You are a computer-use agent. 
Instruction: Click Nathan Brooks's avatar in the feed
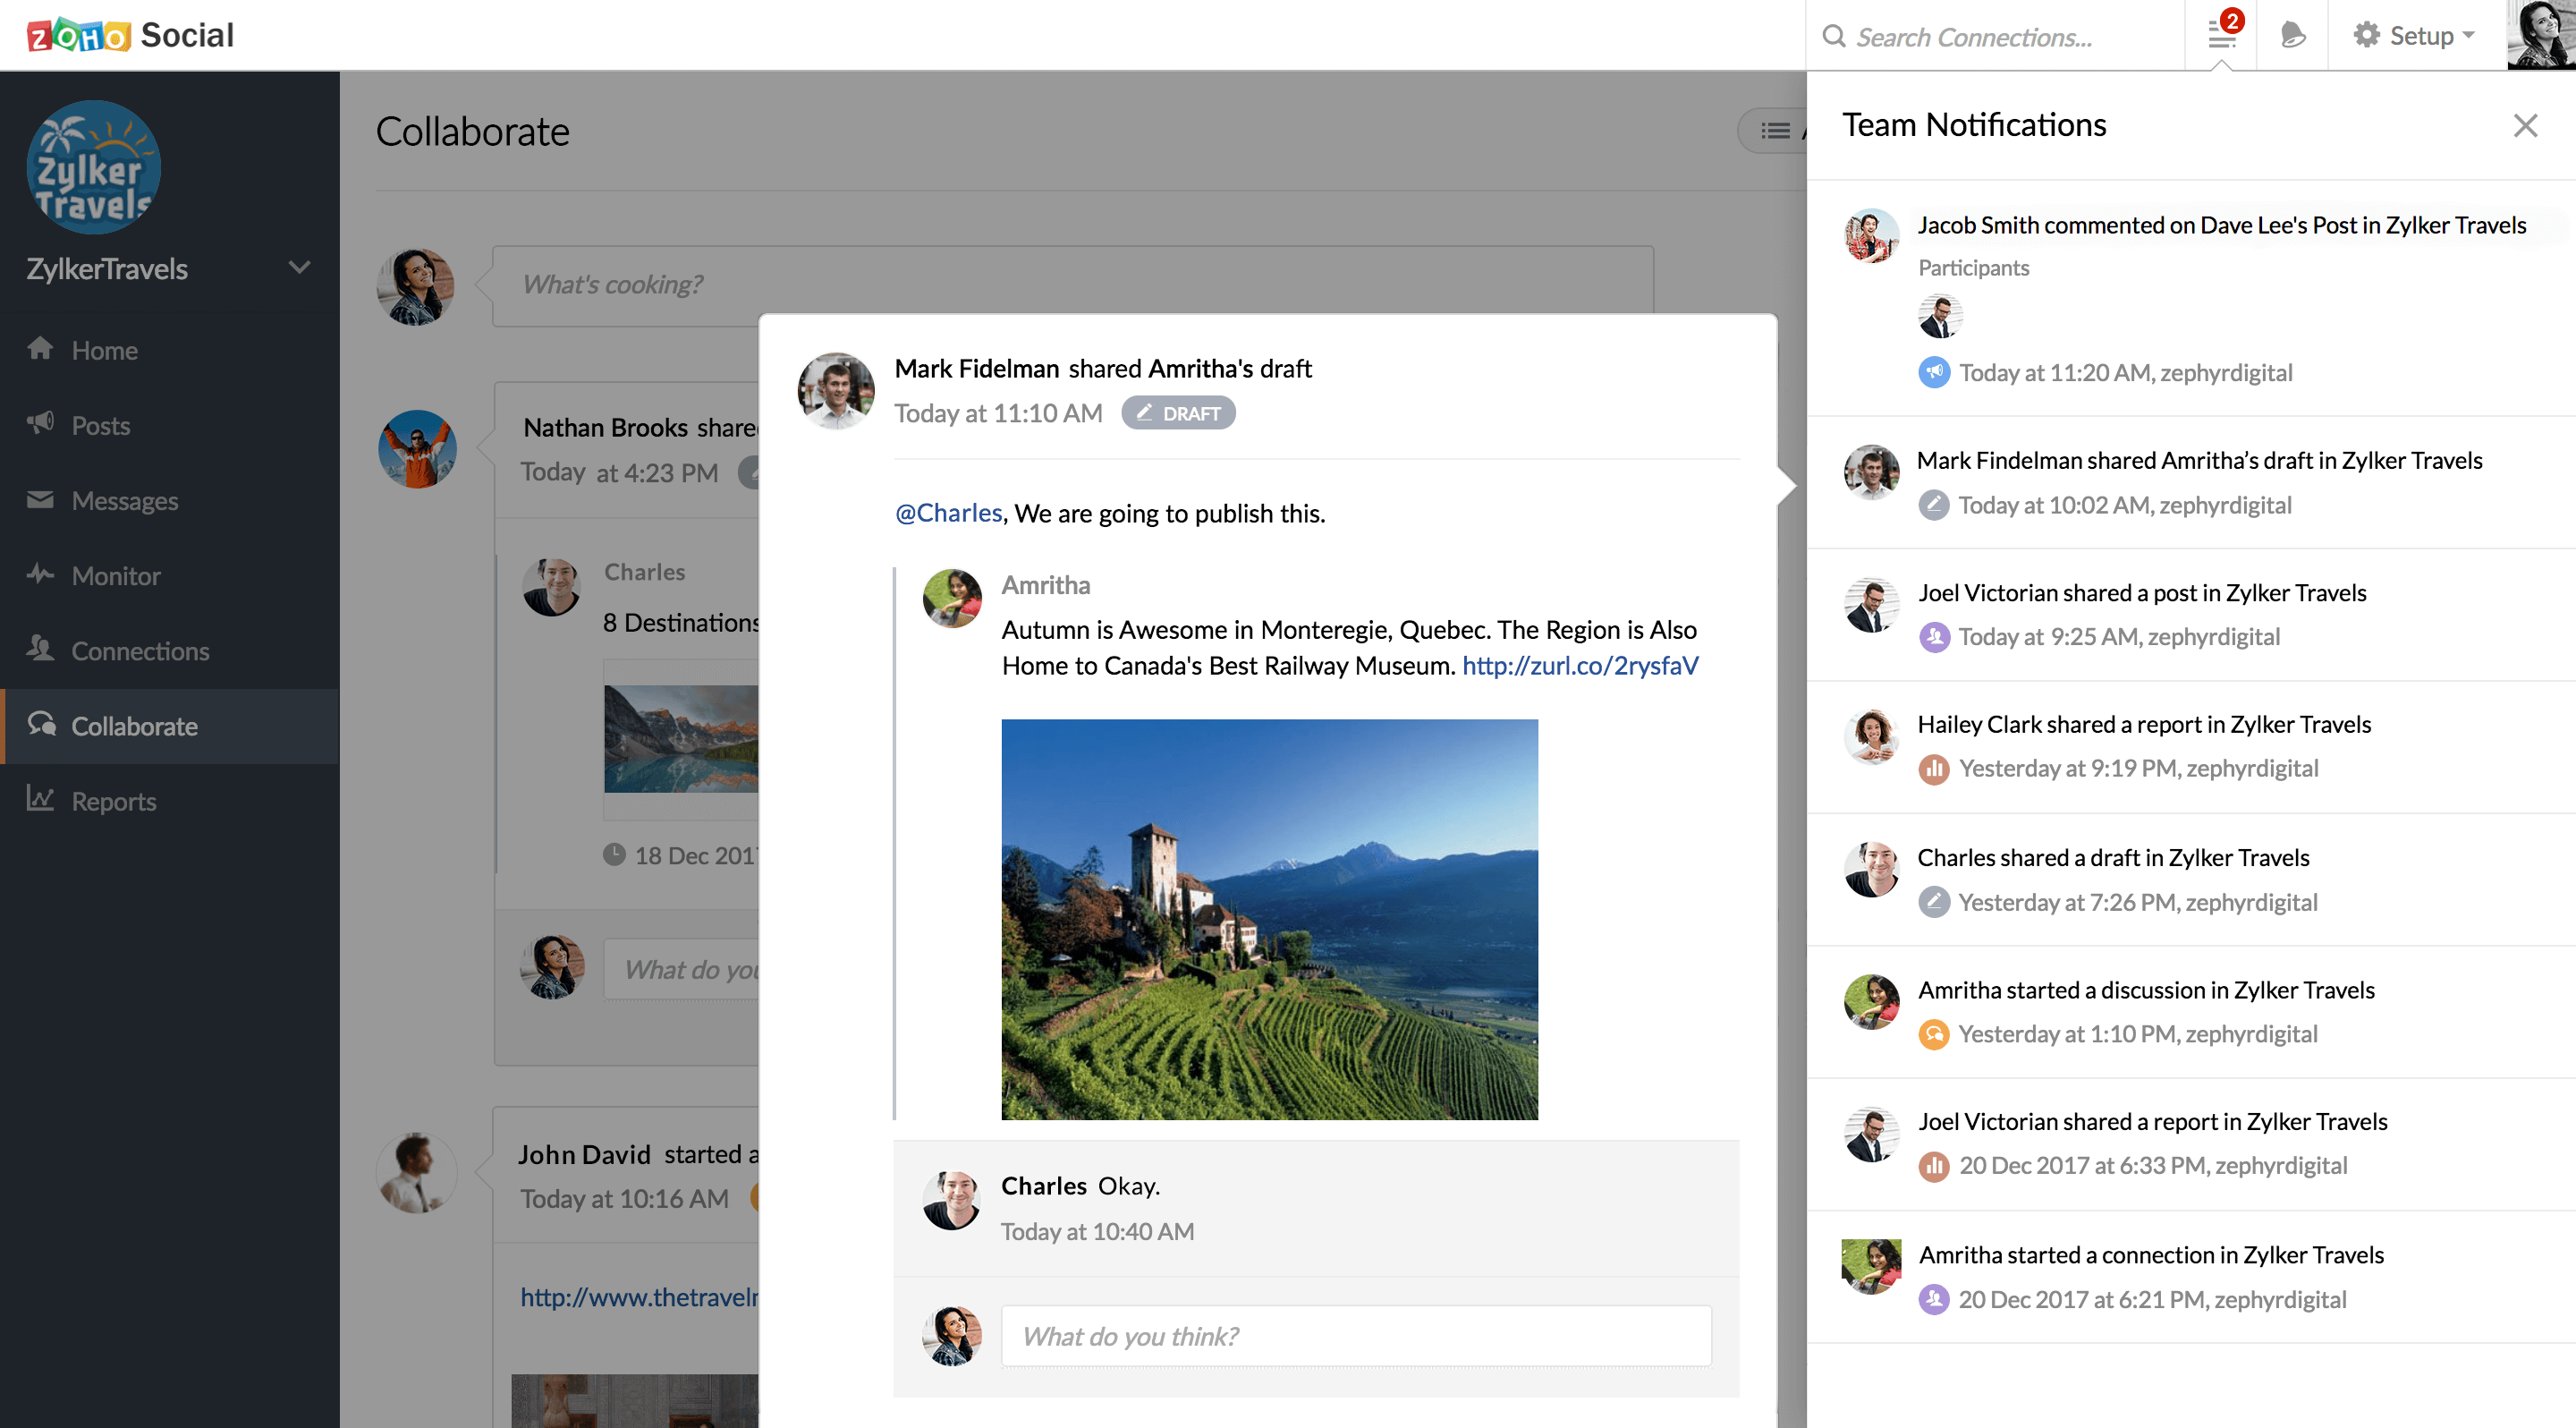(x=417, y=448)
